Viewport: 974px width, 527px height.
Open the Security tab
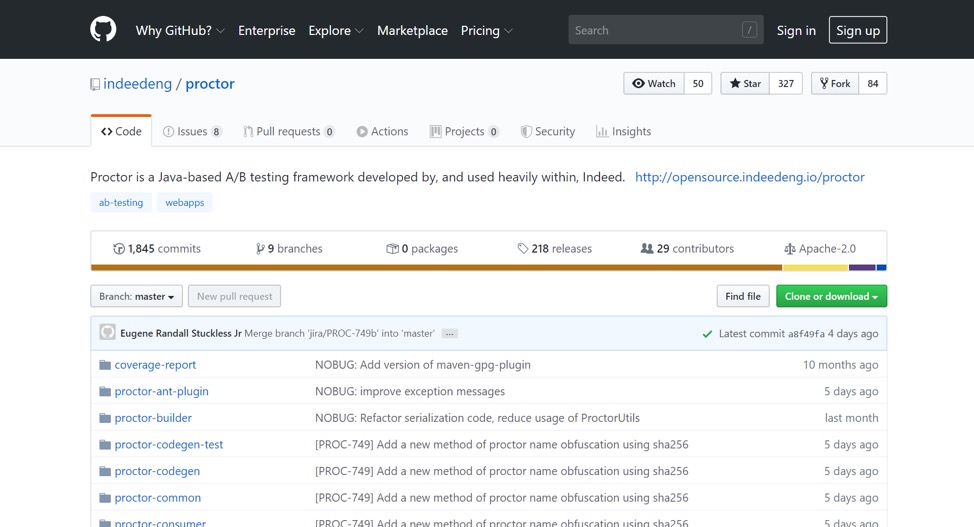(548, 131)
